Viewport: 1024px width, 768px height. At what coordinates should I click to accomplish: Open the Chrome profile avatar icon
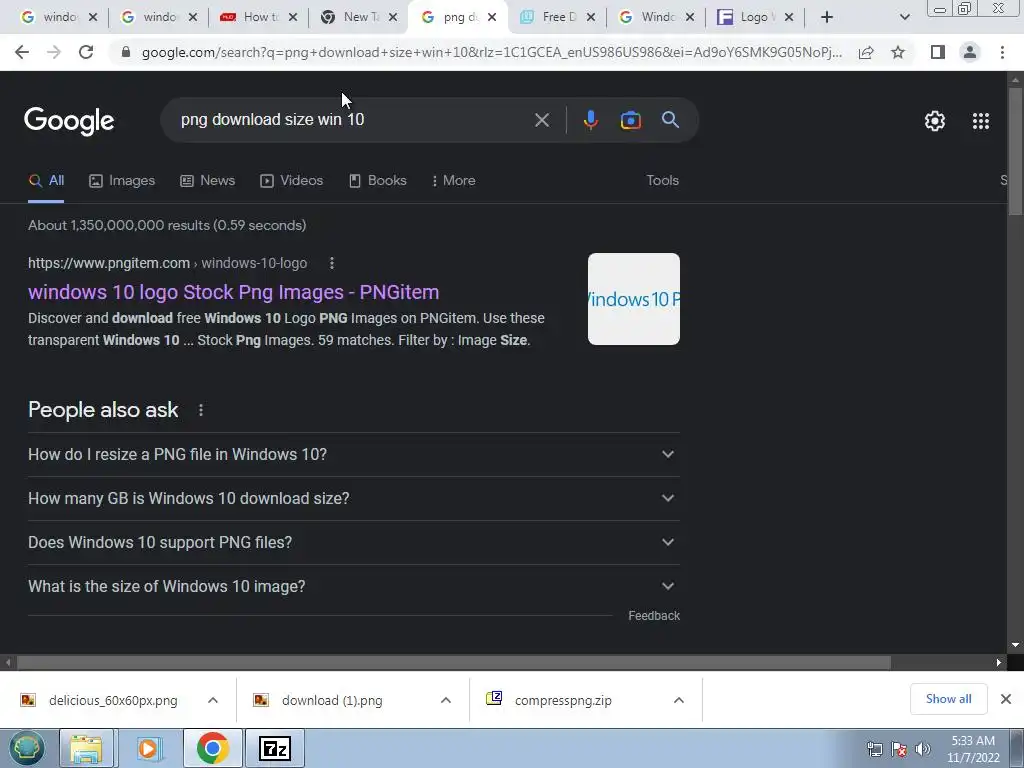pyautogui.click(x=970, y=52)
